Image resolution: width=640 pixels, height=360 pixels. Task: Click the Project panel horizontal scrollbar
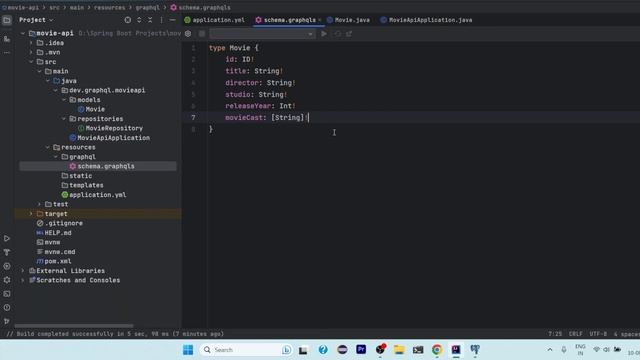point(73,326)
